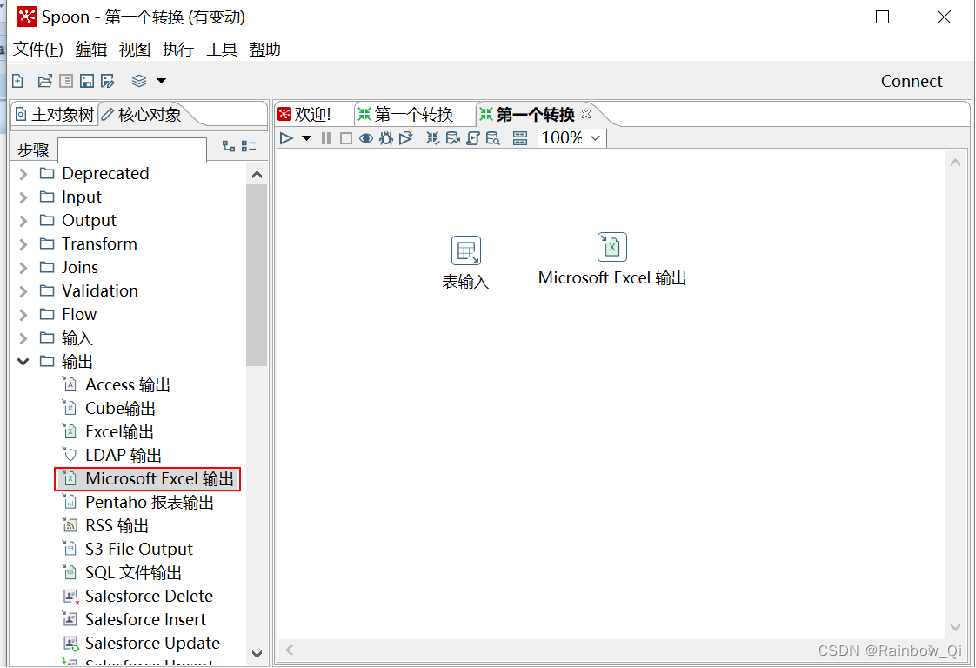Image resolution: width=976 pixels, height=668 pixels.
Task: Open the 帮助 menu
Action: click(265, 49)
